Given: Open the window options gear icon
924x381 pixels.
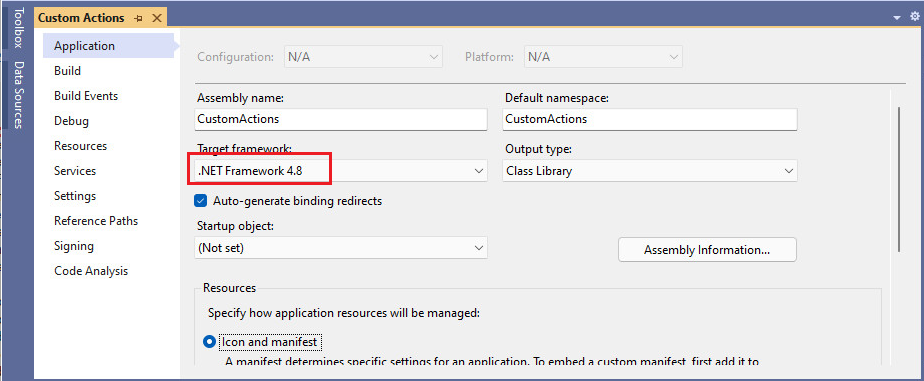Looking at the screenshot, I should 914,17.
